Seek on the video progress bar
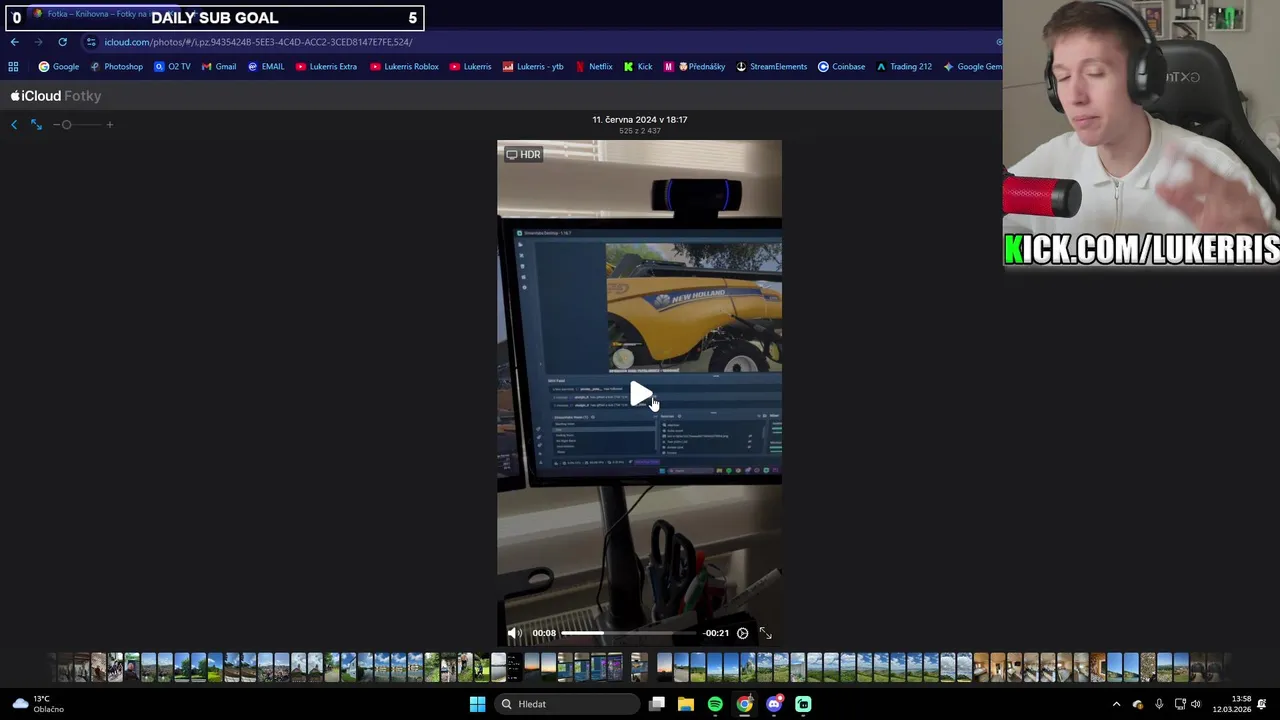The width and height of the screenshot is (1280, 720). click(628, 633)
